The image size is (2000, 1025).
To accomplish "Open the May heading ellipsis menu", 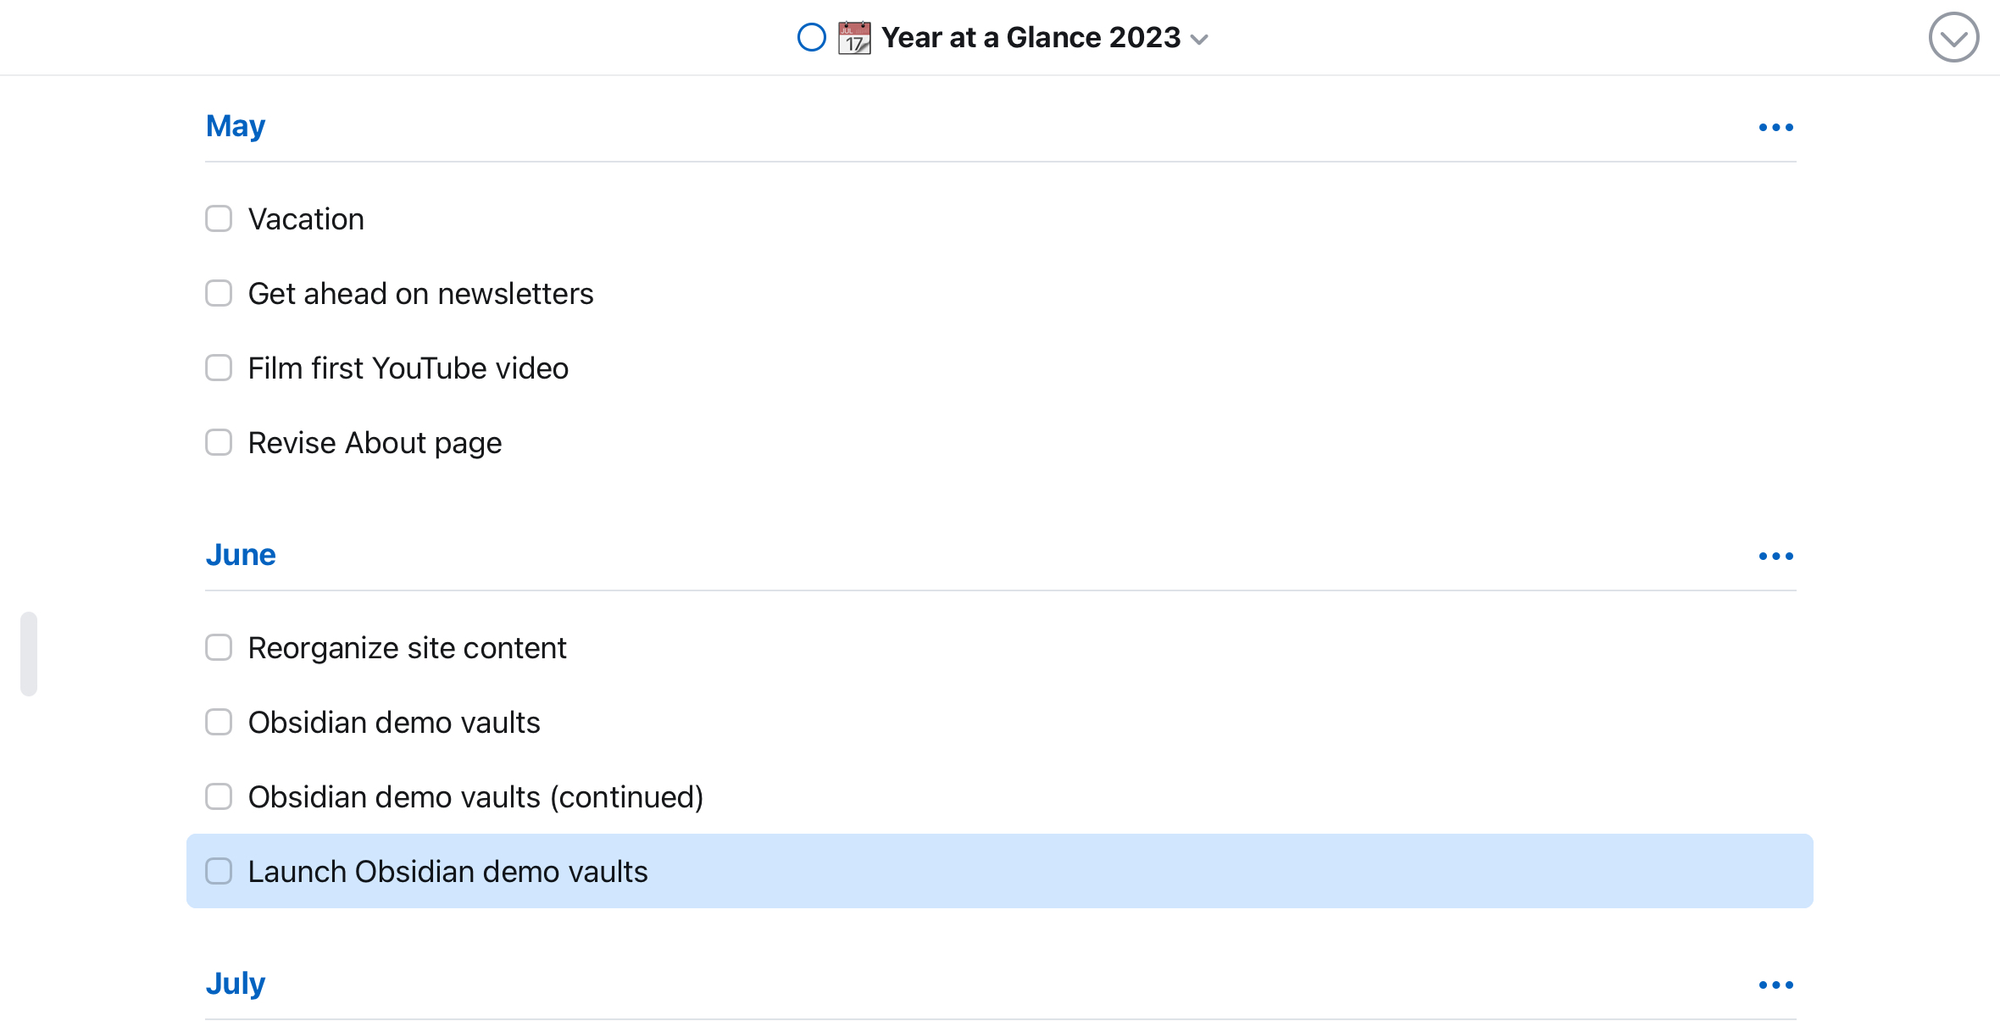I will [x=1776, y=127].
